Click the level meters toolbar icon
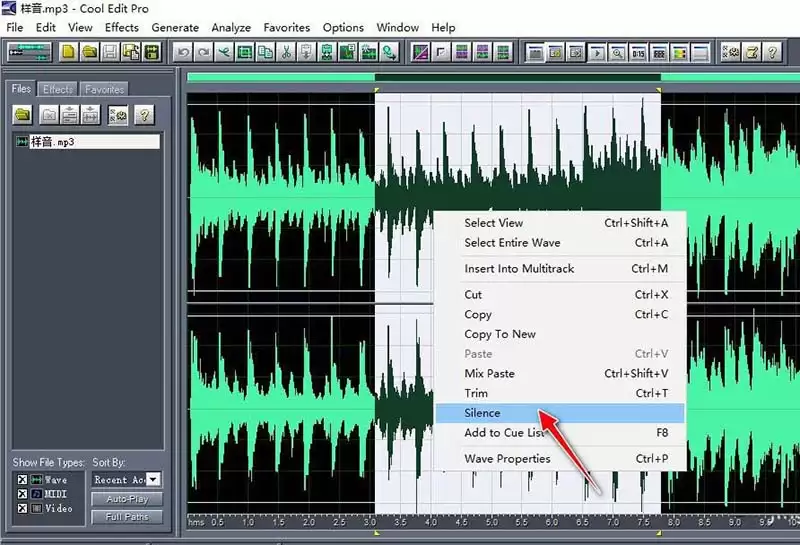The width and height of the screenshot is (800, 545). click(680, 52)
